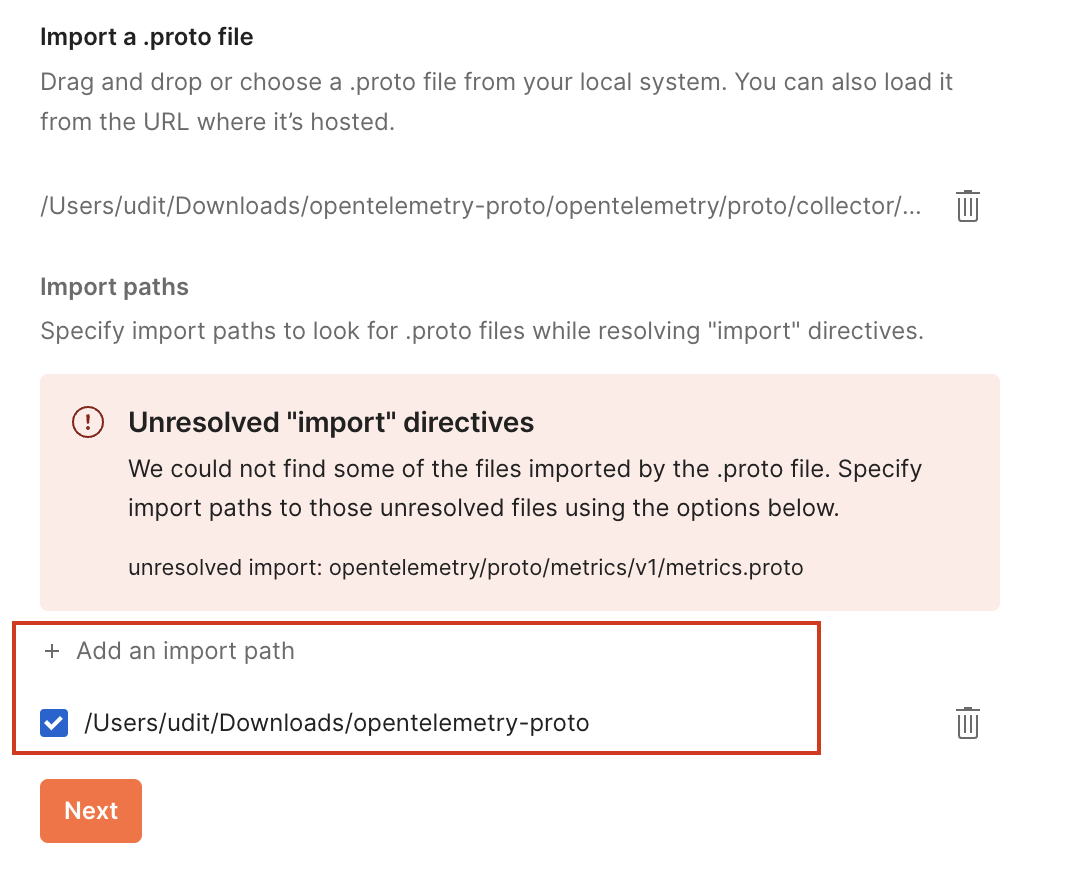
Task: Click the bin icon beside opentelemetry-proto path
Action: point(967,722)
